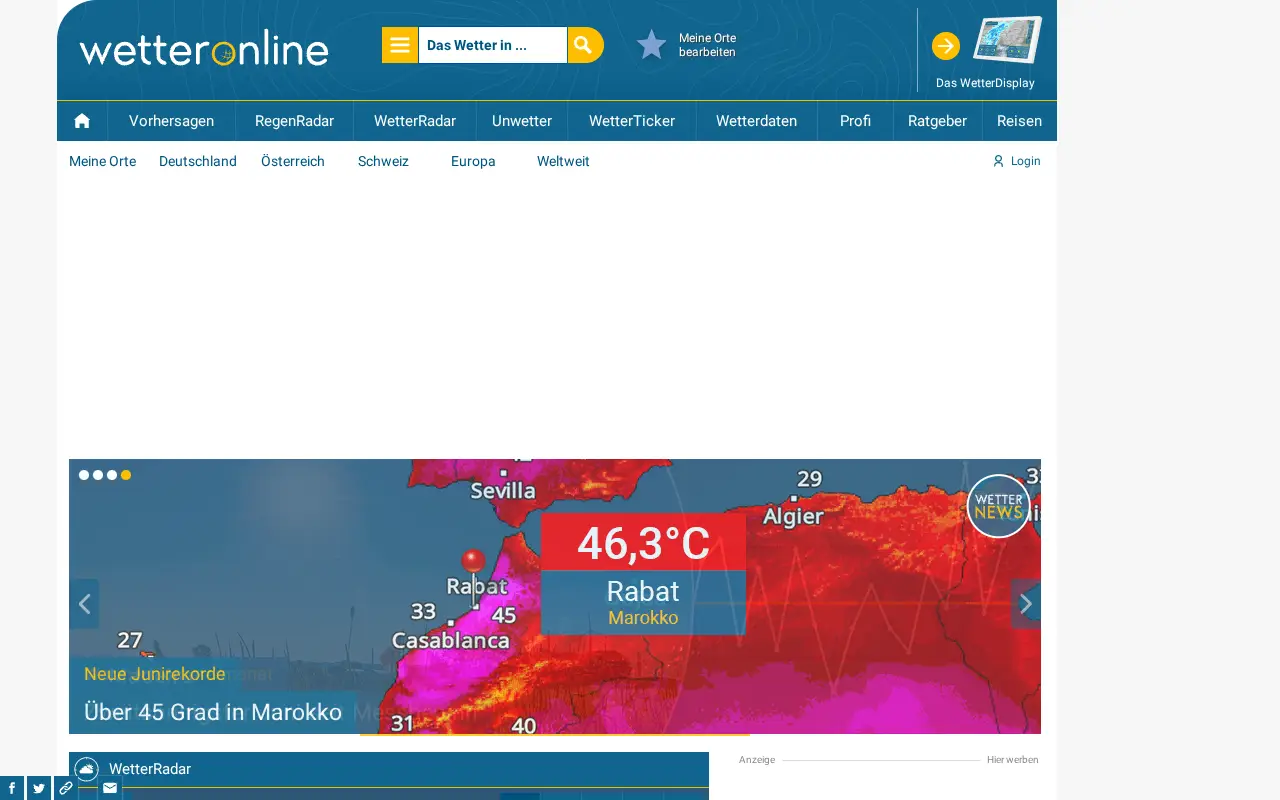Screen dimensions: 1280x800
Task: Open the headline "Über 45 Grad in Marokko"
Action: coord(213,712)
